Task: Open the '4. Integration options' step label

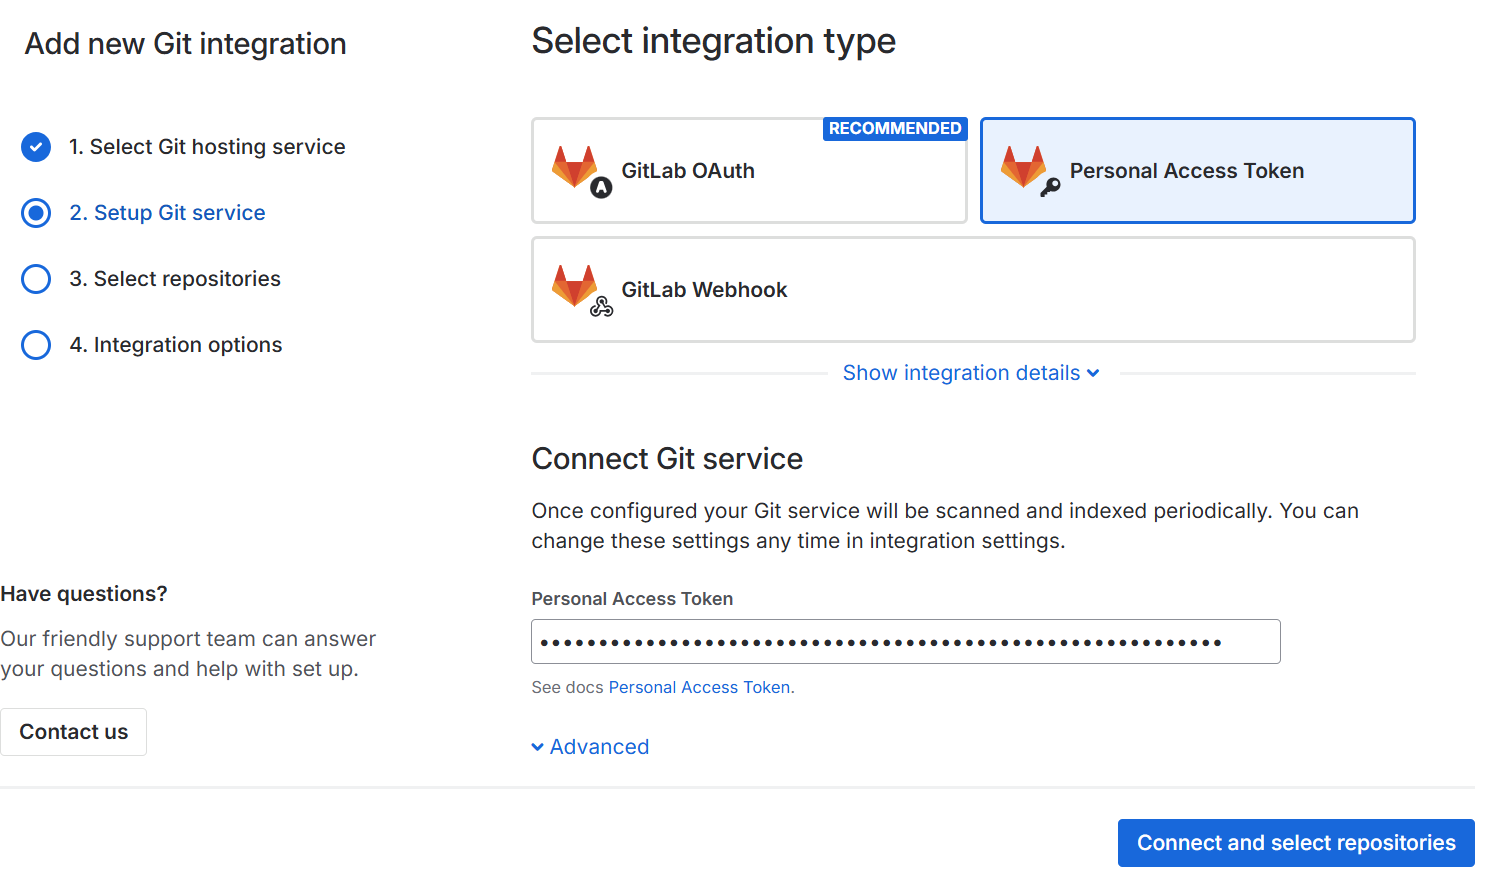Action: [176, 345]
